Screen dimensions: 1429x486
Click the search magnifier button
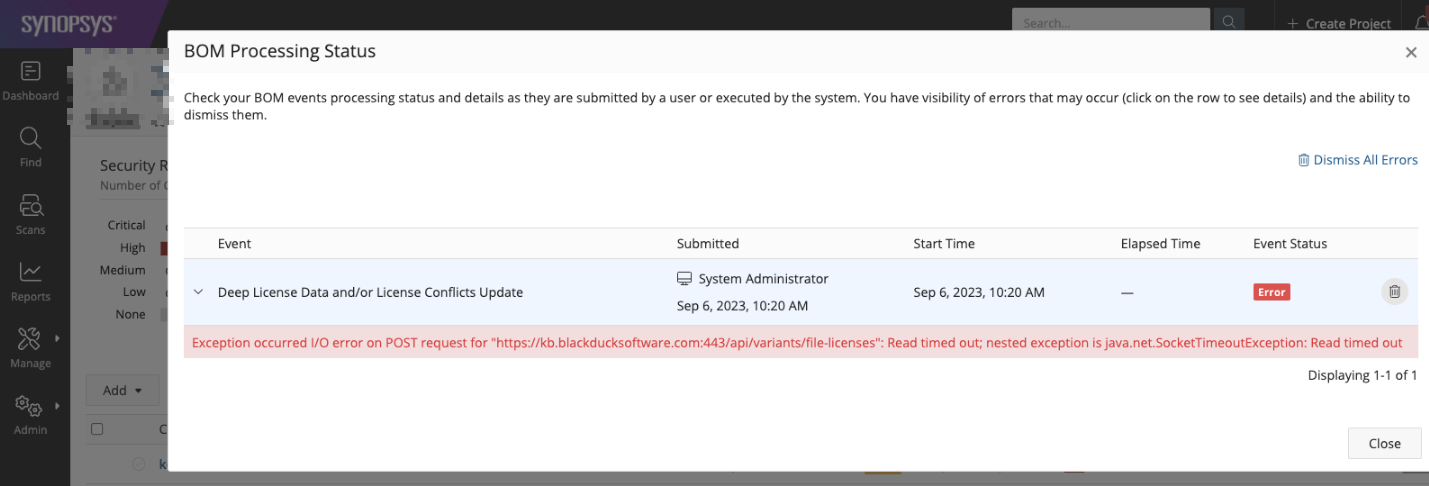tap(1229, 22)
